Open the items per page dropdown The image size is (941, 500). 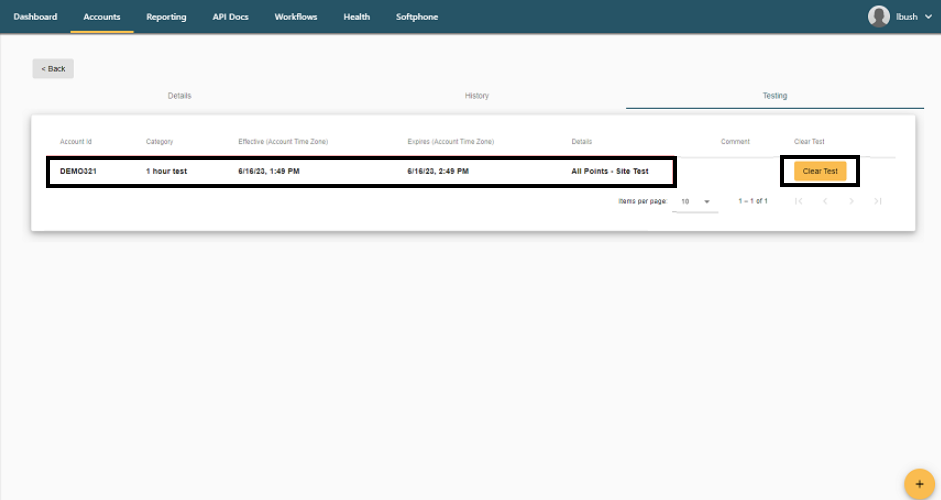(x=695, y=202)
